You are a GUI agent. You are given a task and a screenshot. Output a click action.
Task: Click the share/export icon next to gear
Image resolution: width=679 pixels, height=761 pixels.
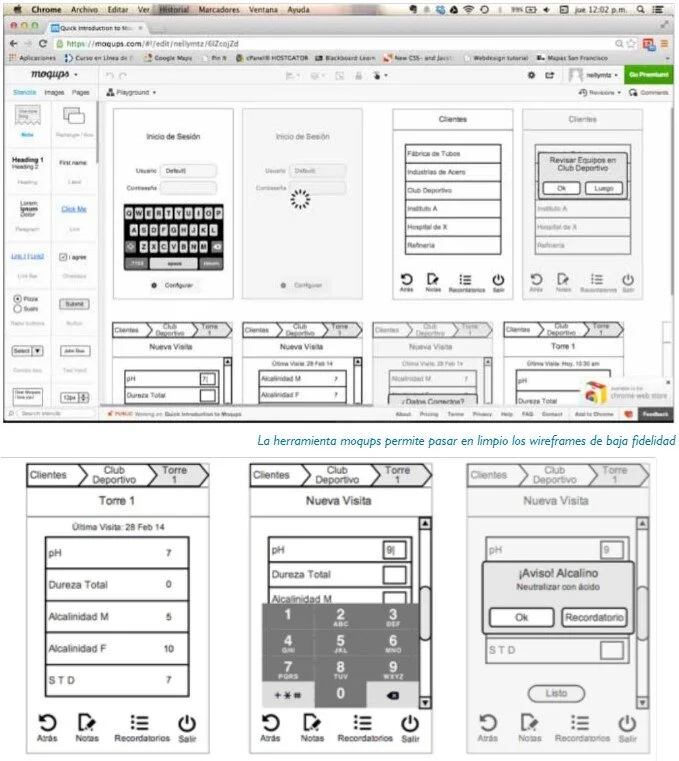point(549,75)
